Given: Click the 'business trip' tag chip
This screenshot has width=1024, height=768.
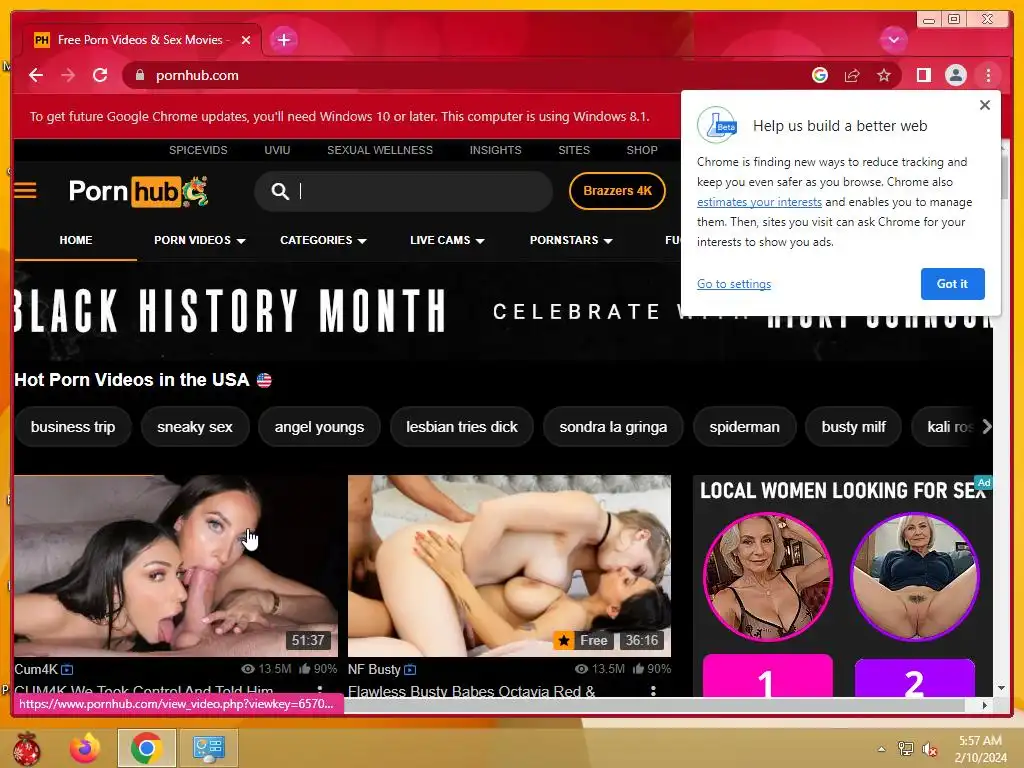Looking at the screenshot, I should pos(72,427).
